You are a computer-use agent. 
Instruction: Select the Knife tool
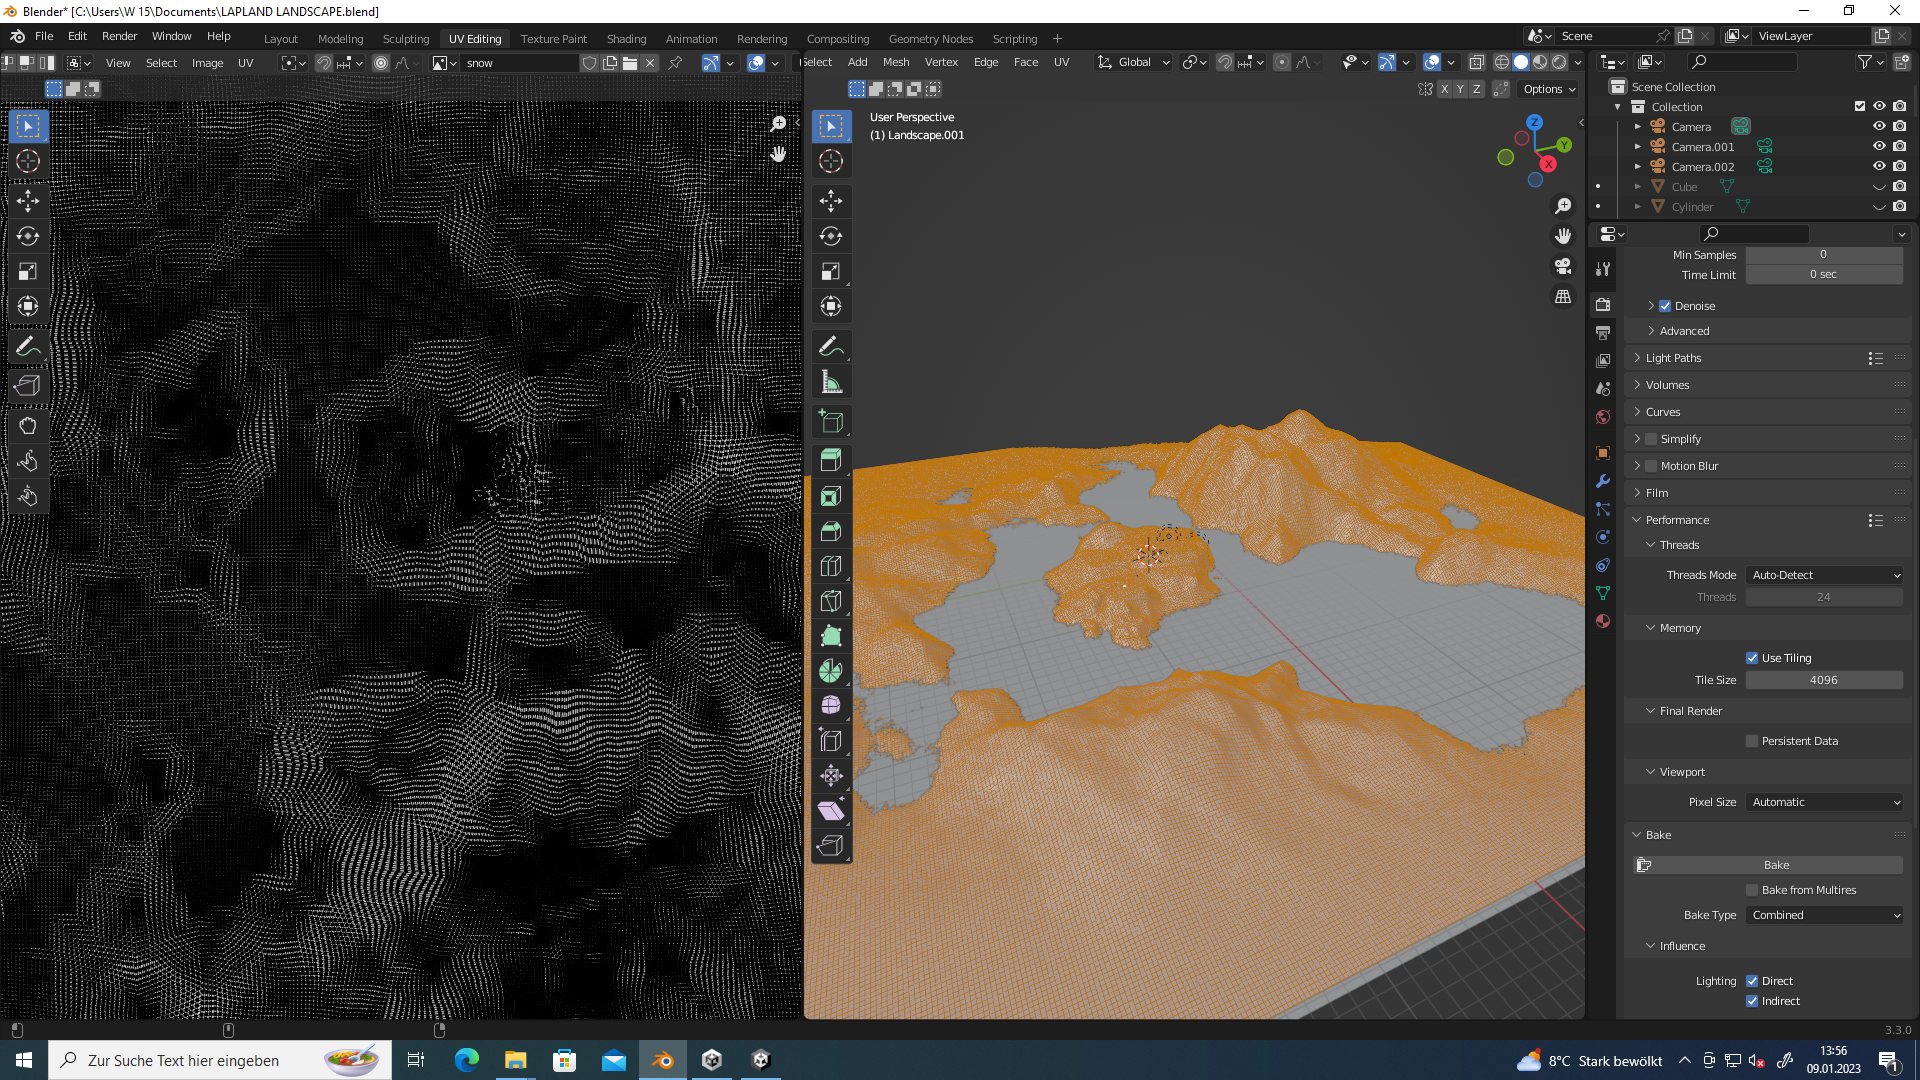(x=831, y=601)
